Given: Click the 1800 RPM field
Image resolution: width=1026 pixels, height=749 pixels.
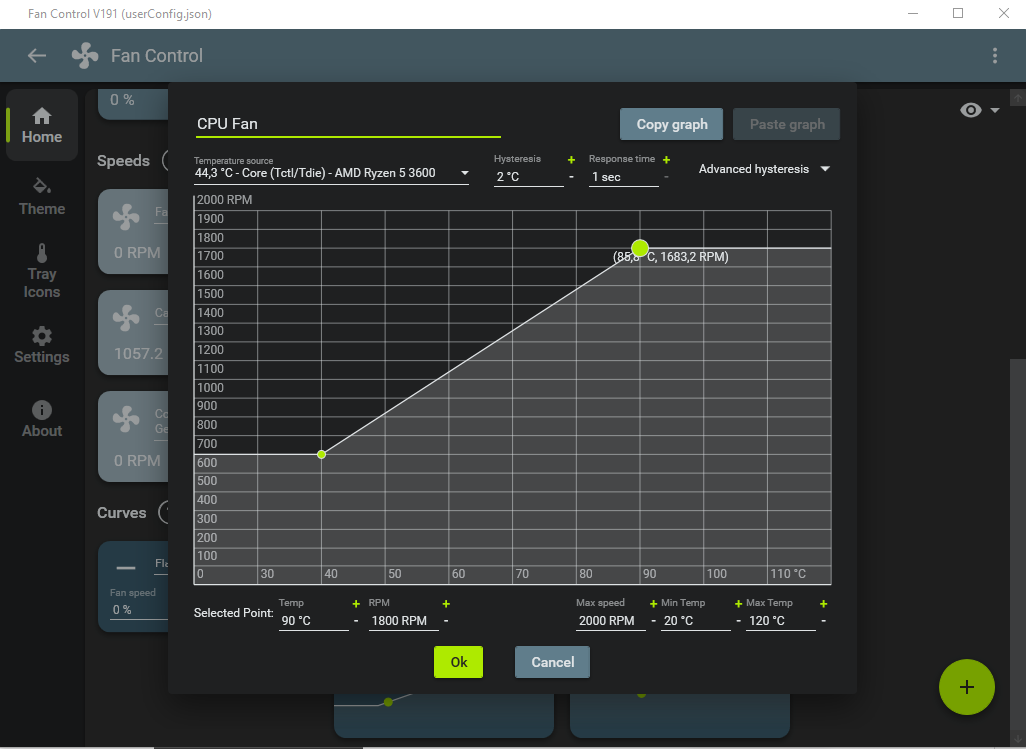Looking at the screenshot, I should point(404,621).
